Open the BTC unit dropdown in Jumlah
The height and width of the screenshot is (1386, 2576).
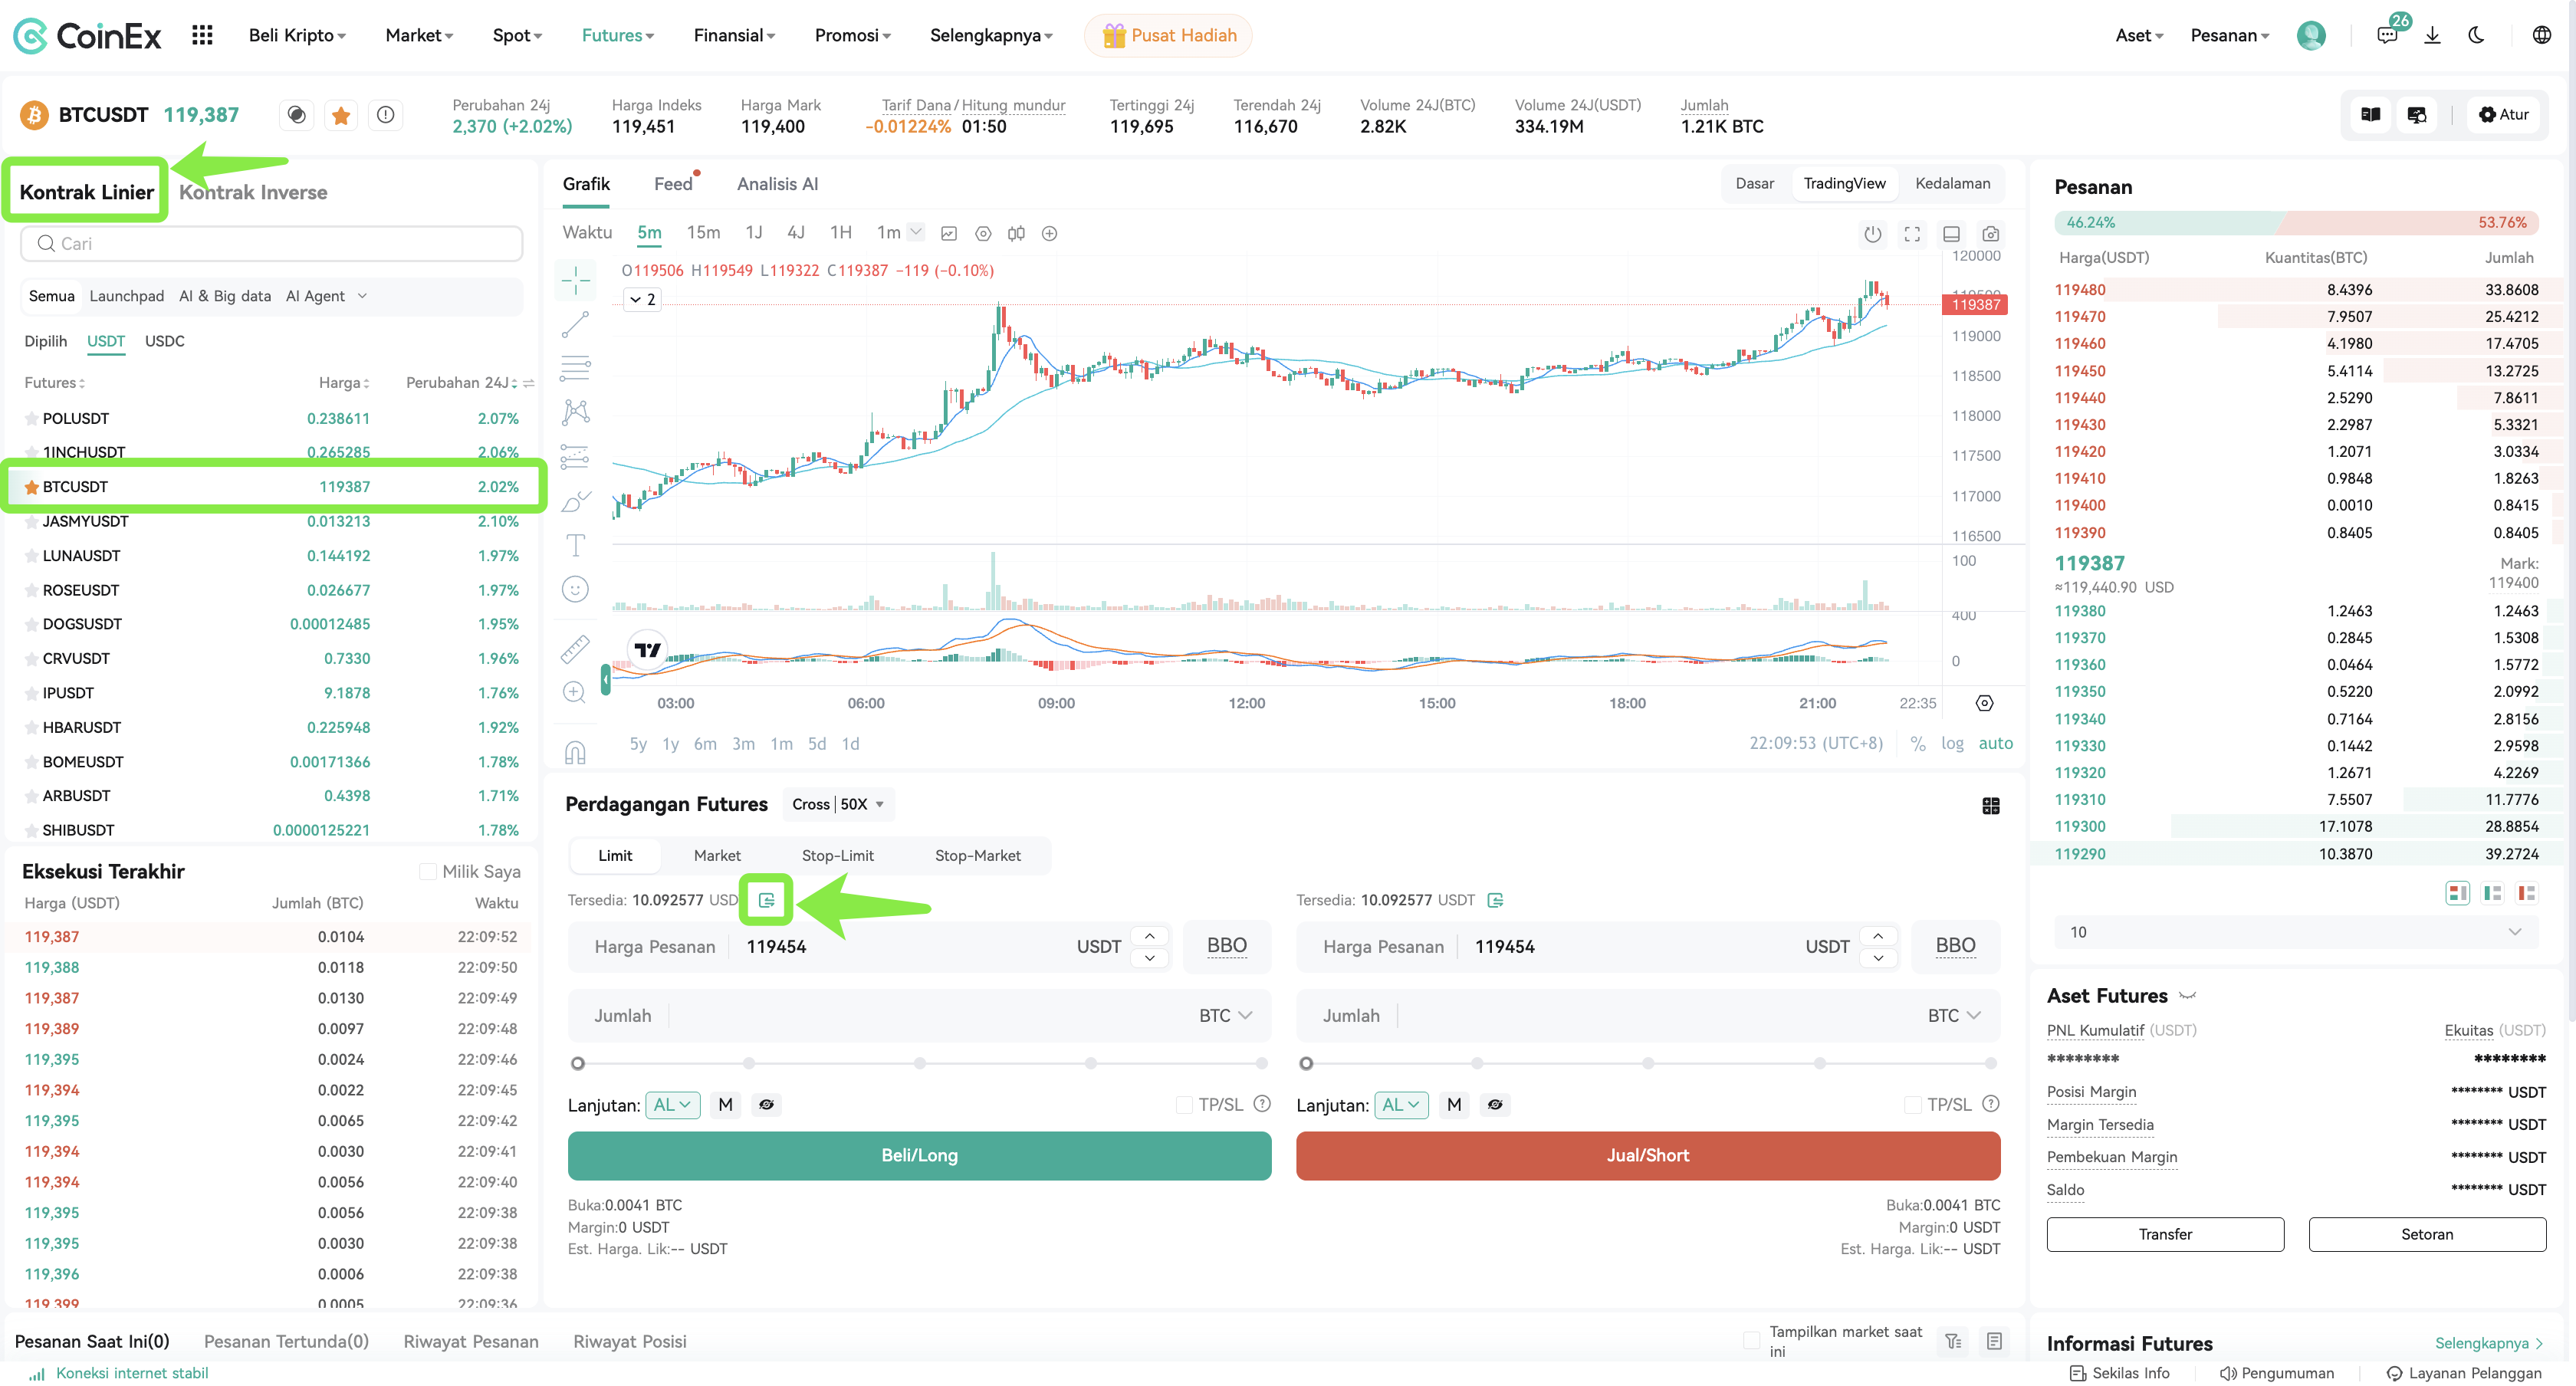tap(1225, 1015)
